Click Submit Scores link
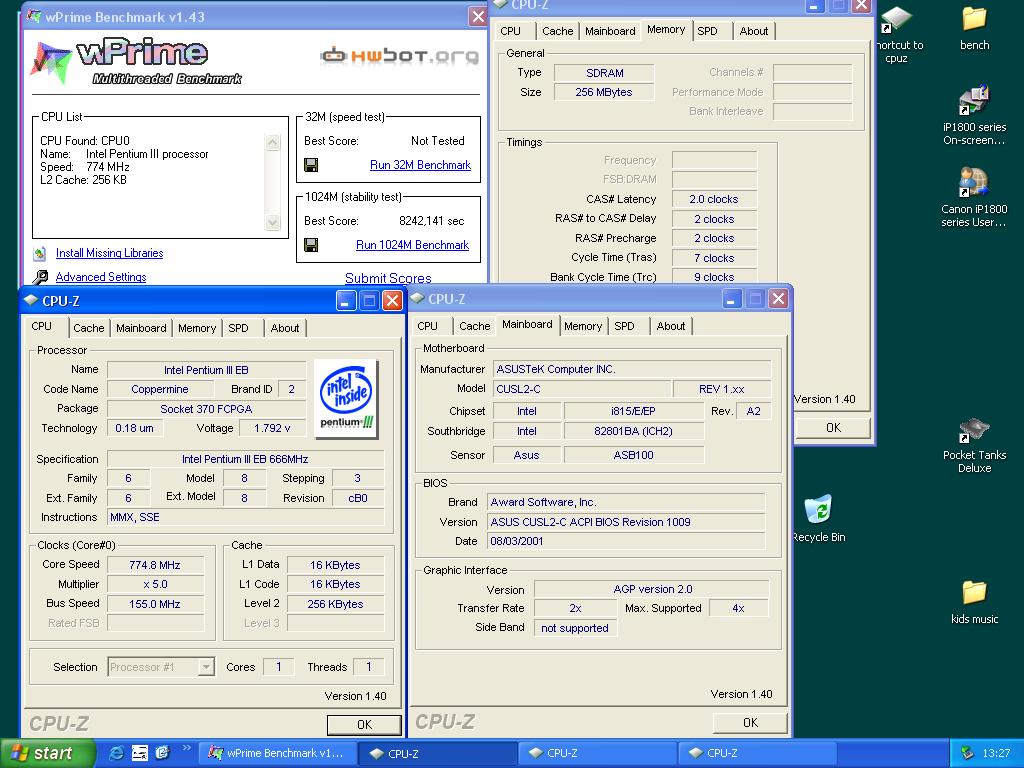This screenshot has width=1024, height=768. tap(388, 278)
